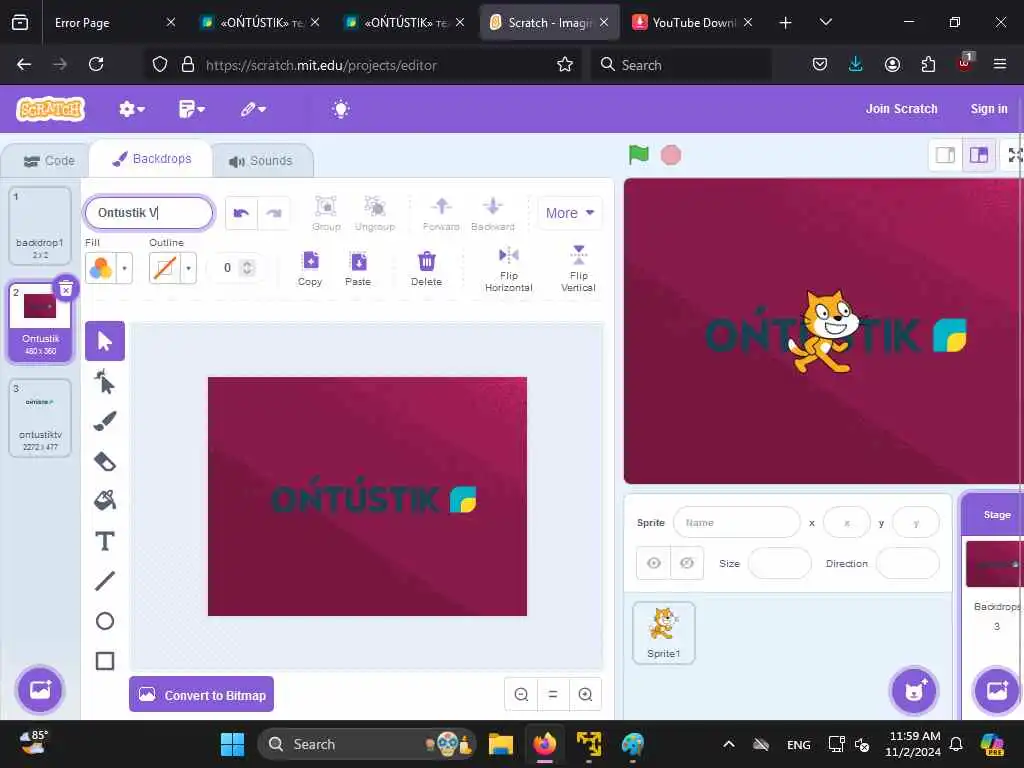
Task: Zoom in on the paint canvas
Action: pos(585,694)
